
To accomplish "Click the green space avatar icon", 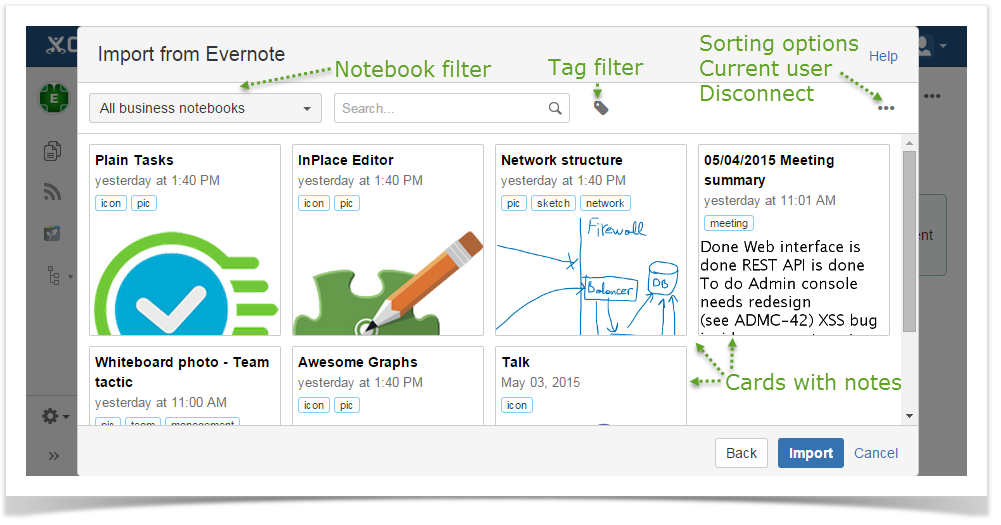I will (52, 99).
